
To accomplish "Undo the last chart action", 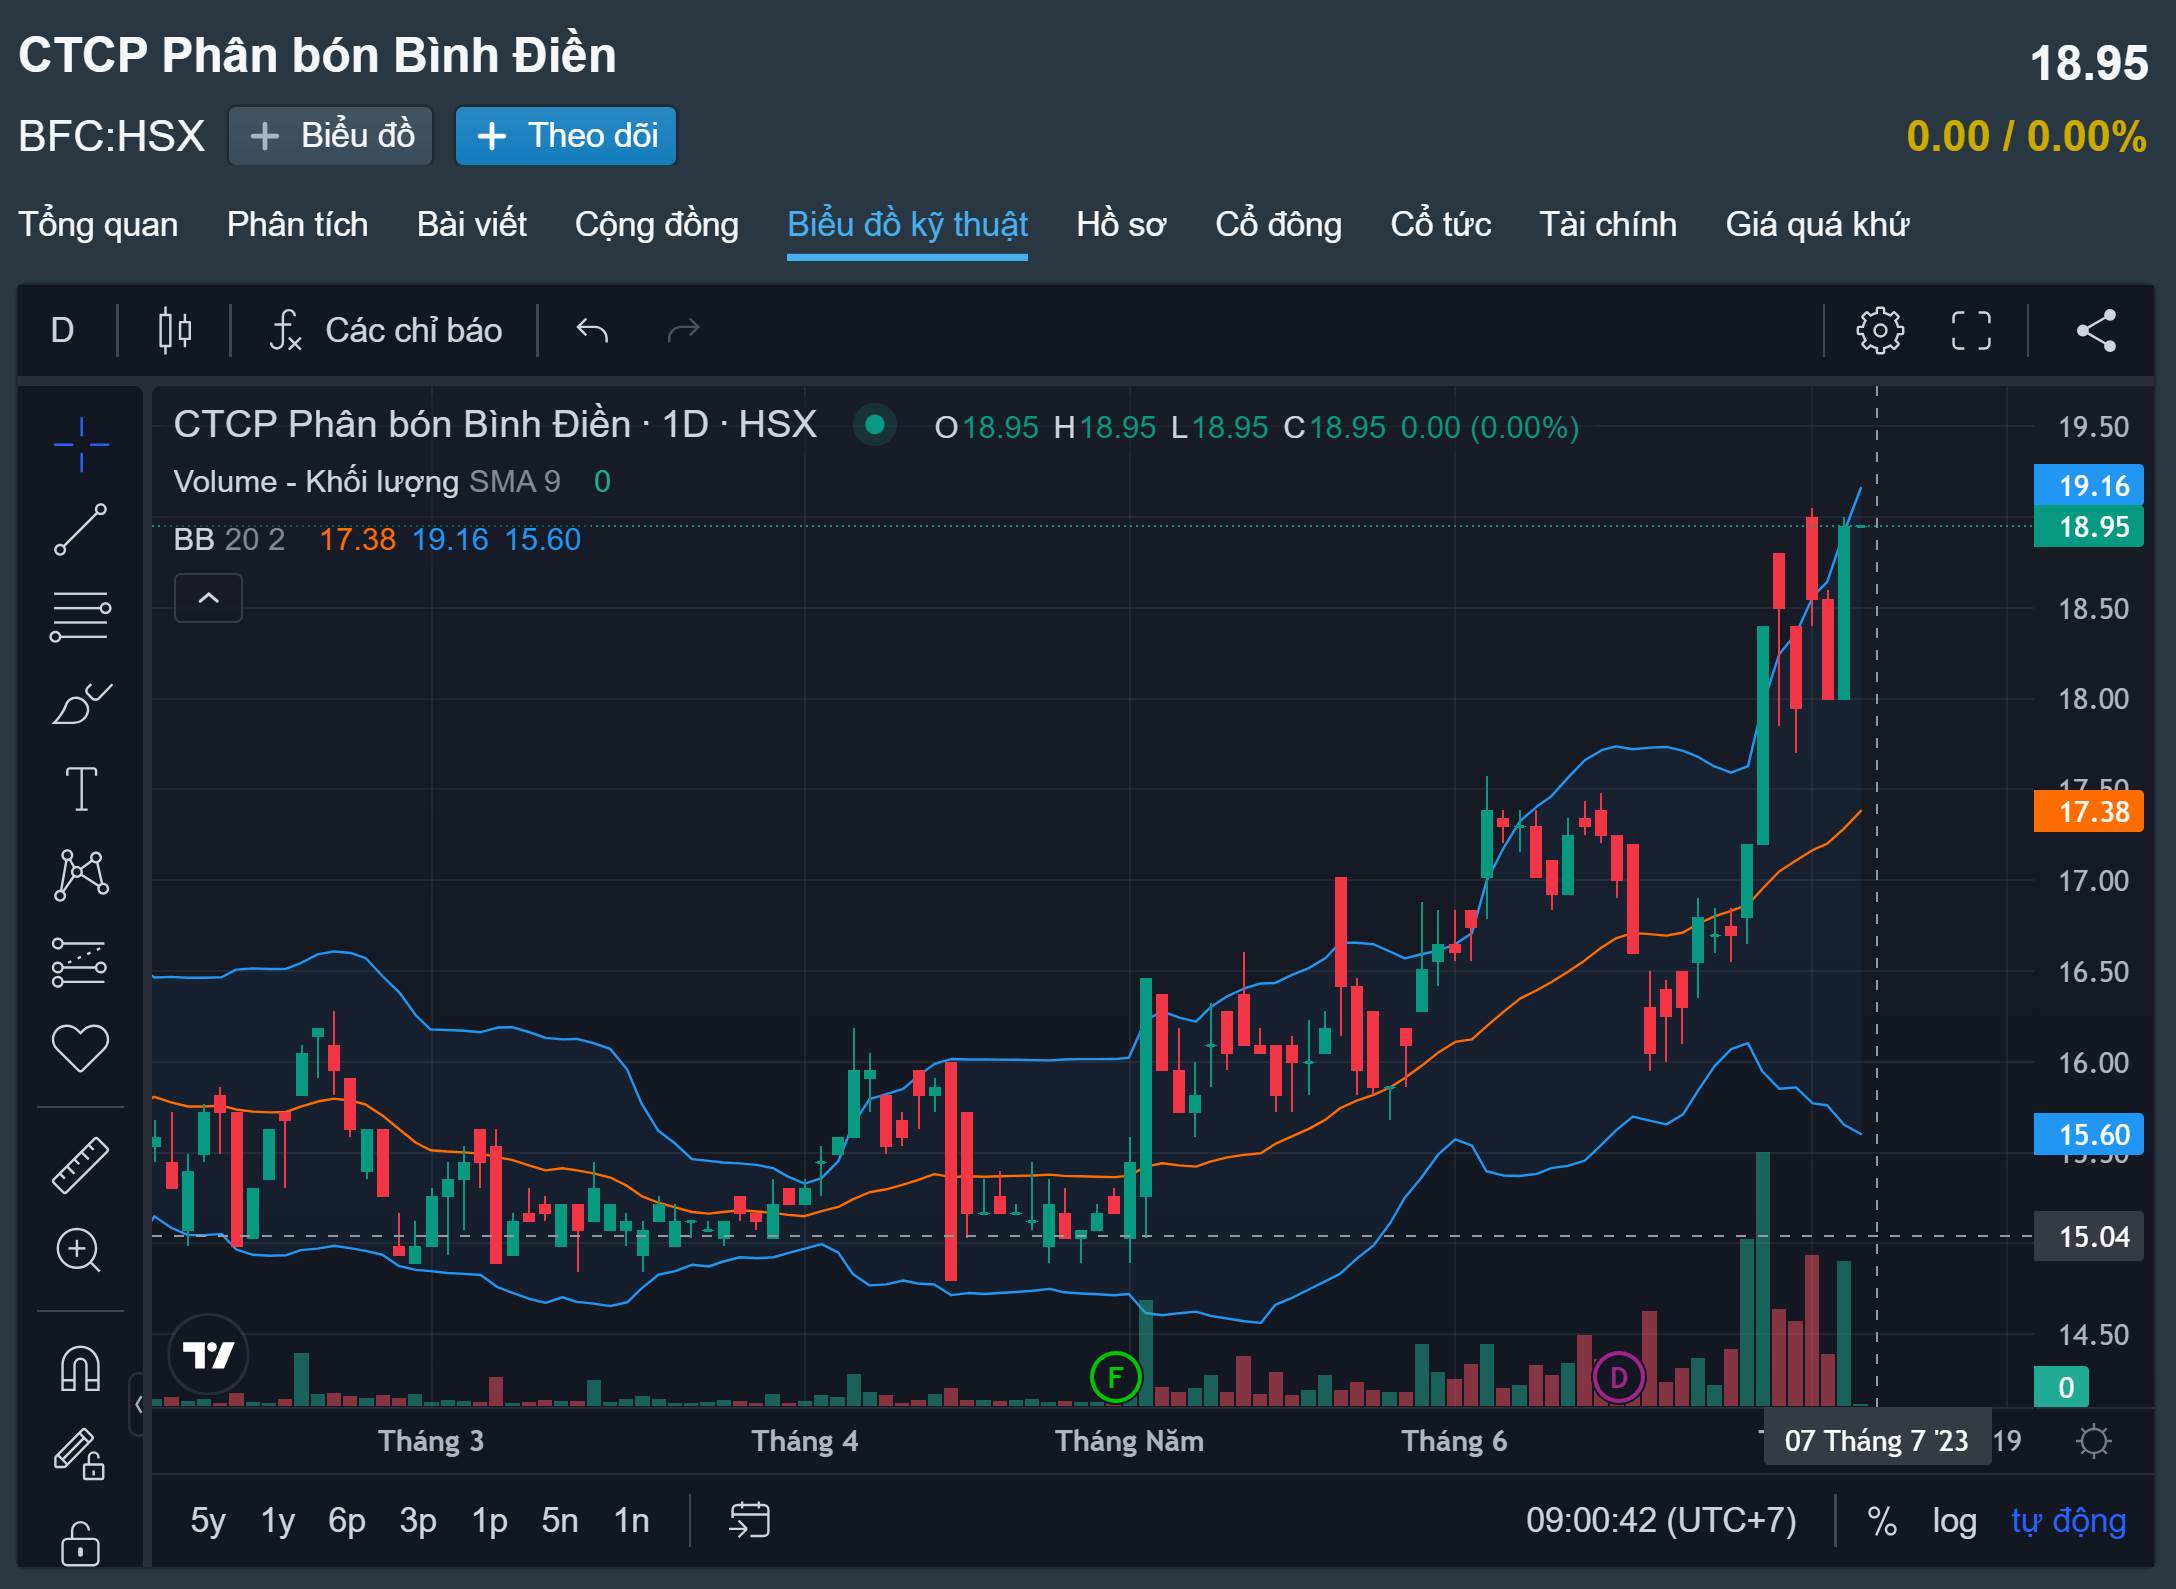I will coord(592,330).
